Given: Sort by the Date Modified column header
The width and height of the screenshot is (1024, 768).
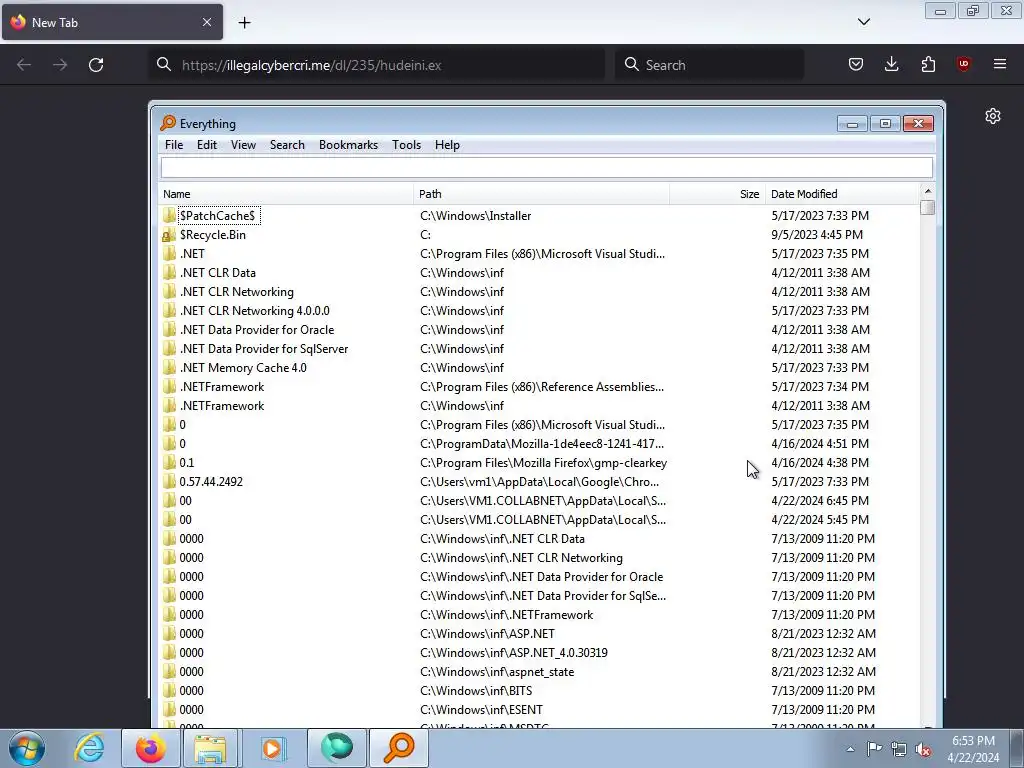Looking at the screenshot, I should click(x=842, y=194).
